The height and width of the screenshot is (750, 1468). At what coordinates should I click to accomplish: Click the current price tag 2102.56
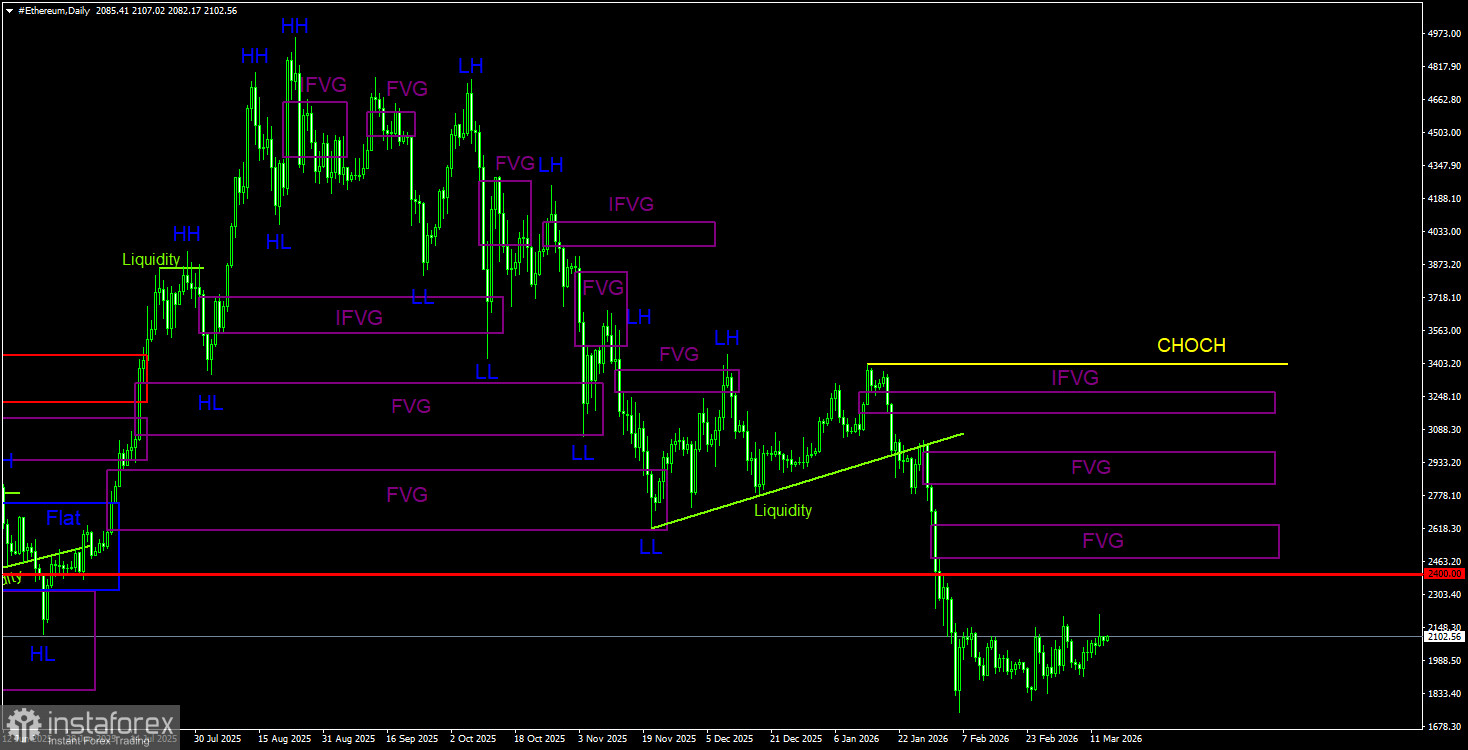pyautogui.click(x=1444, y=636)
